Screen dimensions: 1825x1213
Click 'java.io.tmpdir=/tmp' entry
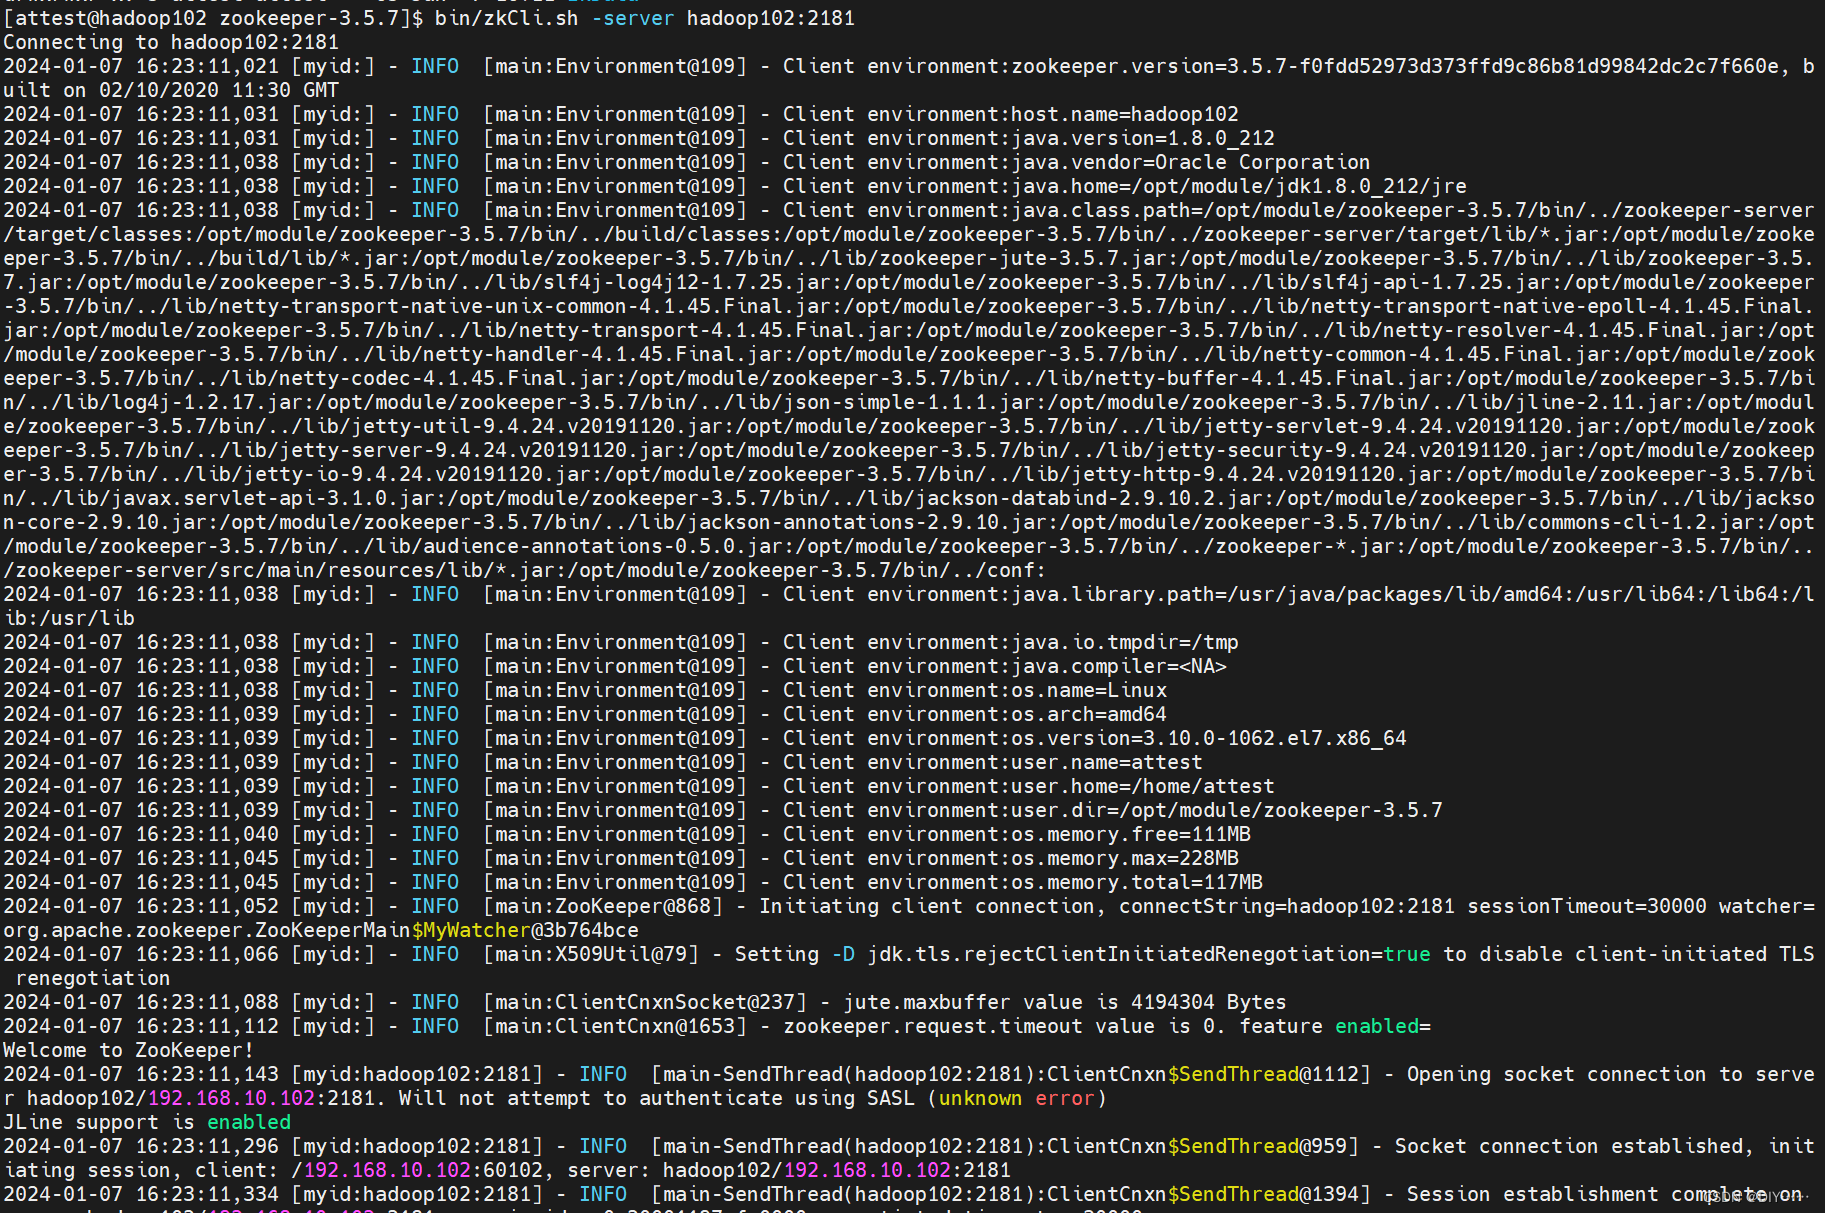[1125, 642]
